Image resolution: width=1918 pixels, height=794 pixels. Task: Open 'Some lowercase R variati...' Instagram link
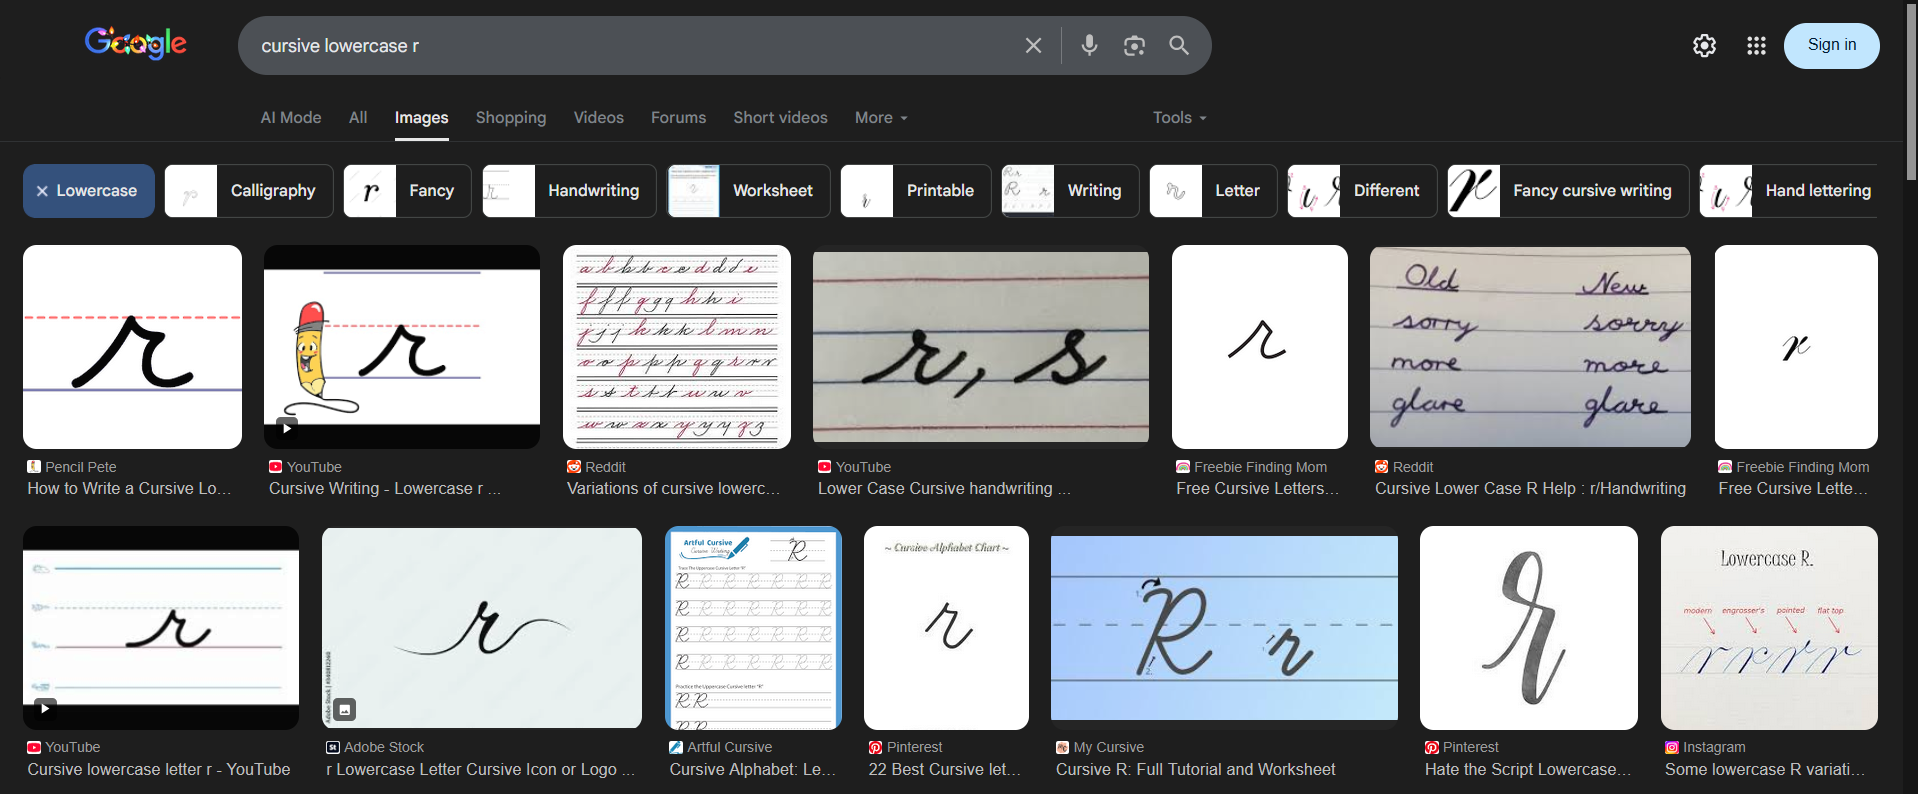[1765, 770]
